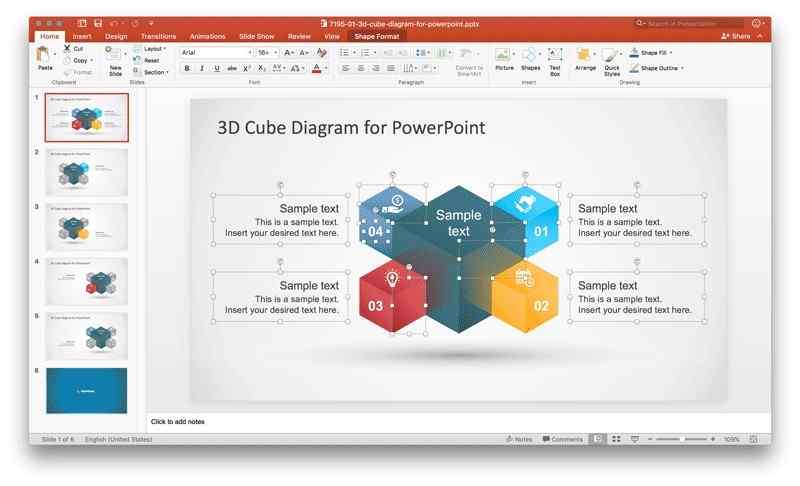The height and width of the screenshot is (486, 800).
Task: Switch to the Design tab
Action: 116,36
